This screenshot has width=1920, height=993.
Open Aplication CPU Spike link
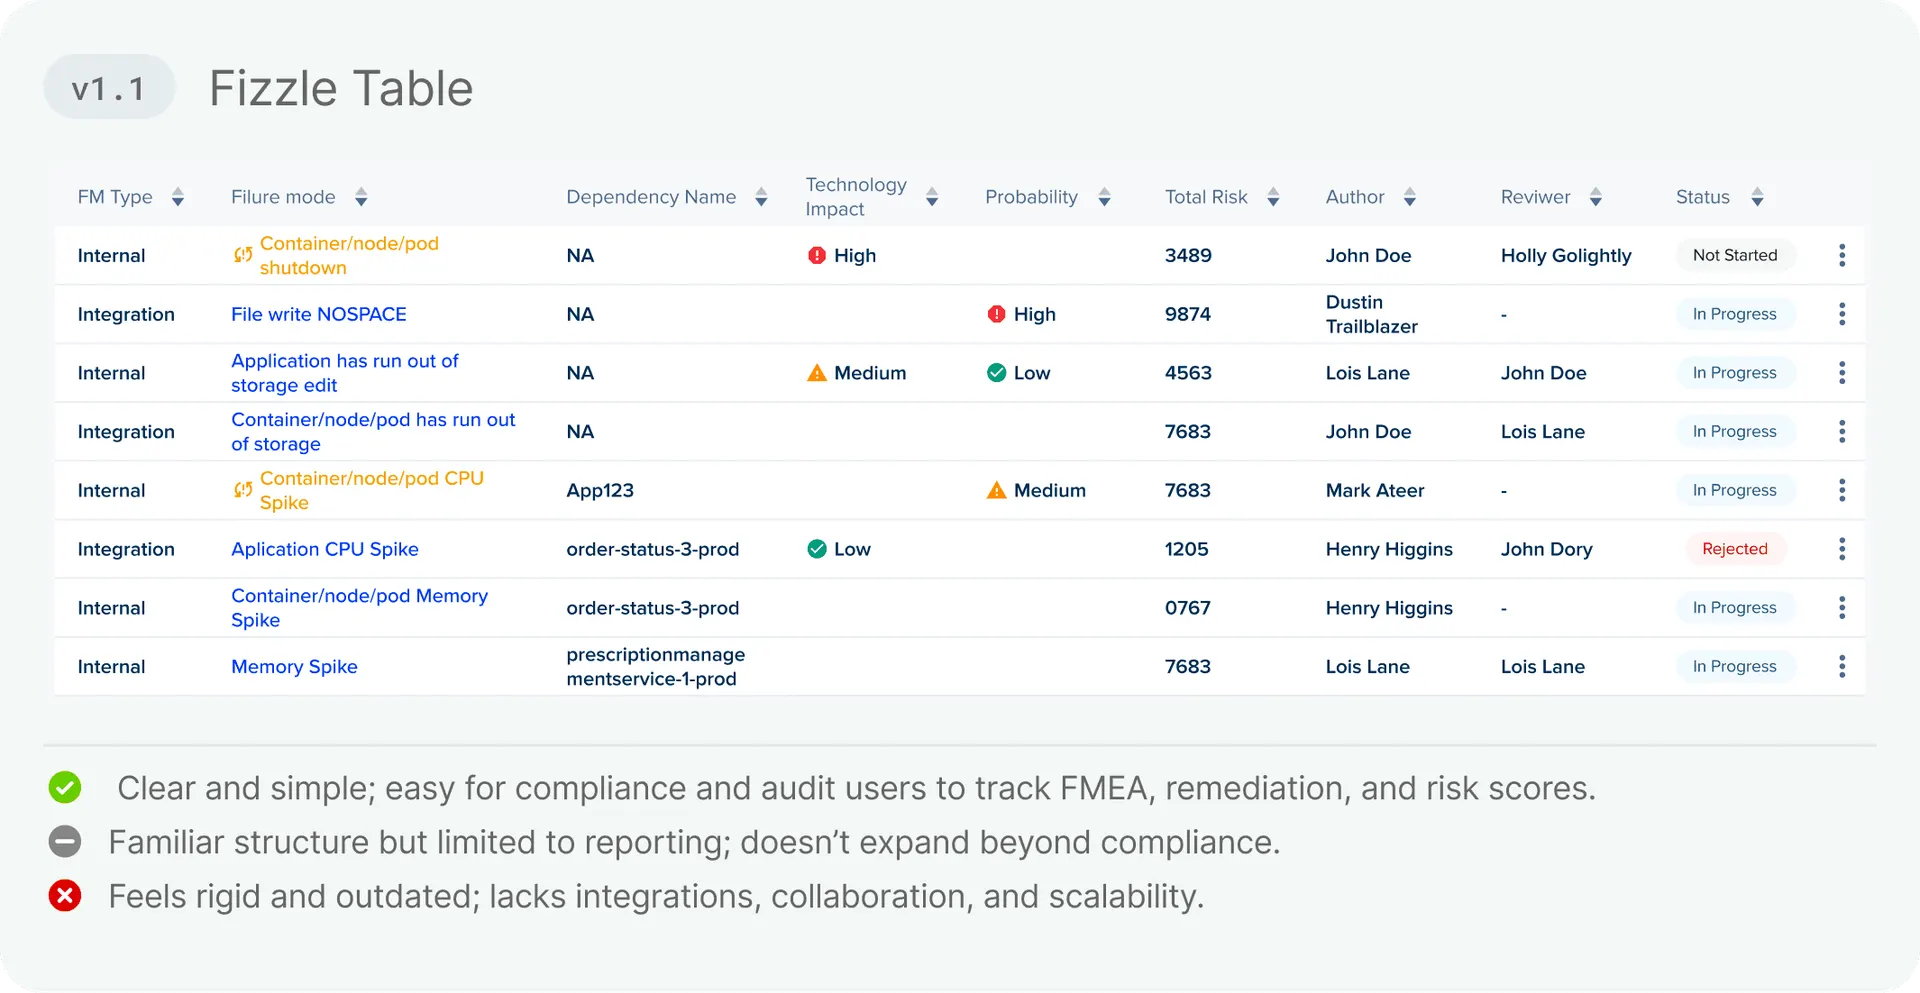click(324, 549)
